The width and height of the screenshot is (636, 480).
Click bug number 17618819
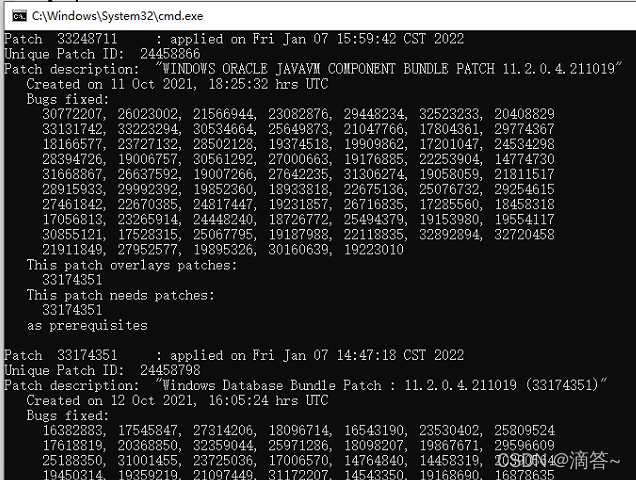(73, 446)
